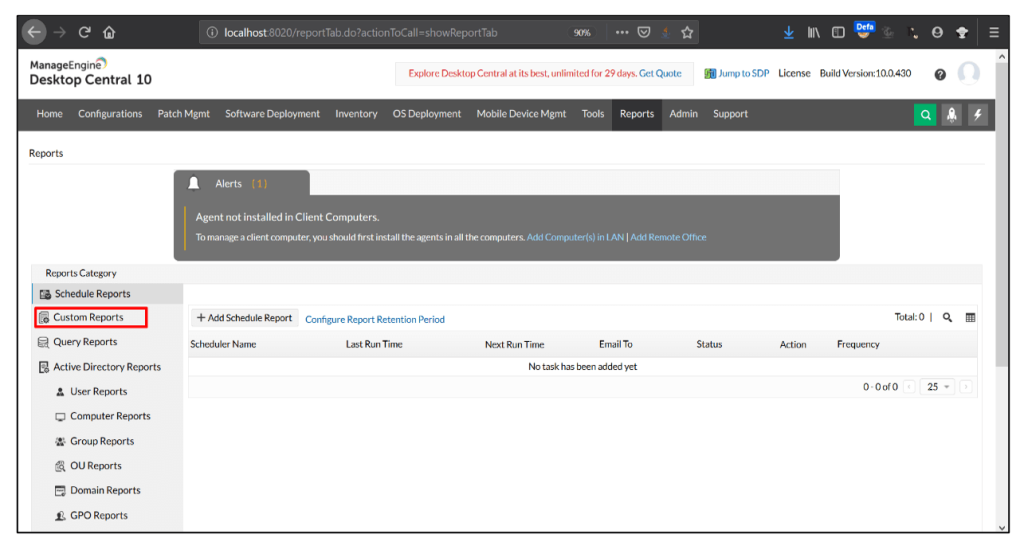This screenshot has height=550, width=1024.
Task: Open the column chooser grid icon
Action: pyautogui.click(x=970, y=317)
